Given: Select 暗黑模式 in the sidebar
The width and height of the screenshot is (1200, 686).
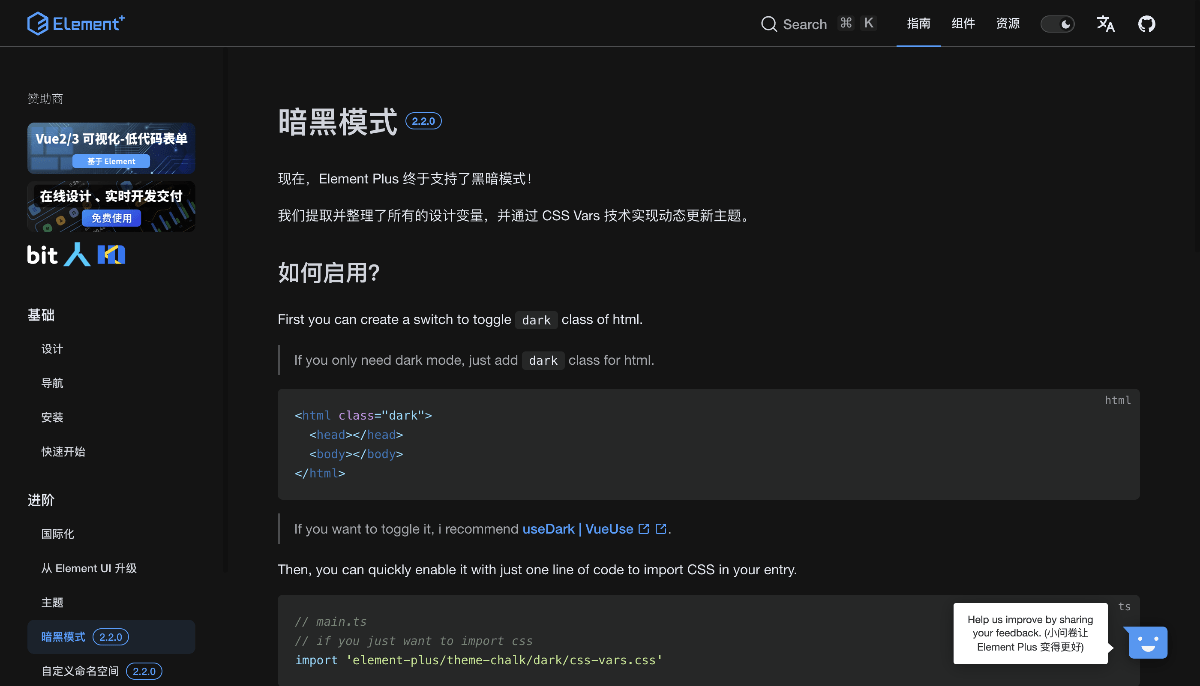Looking at the screenshot, I should click(x=111, y=637).
